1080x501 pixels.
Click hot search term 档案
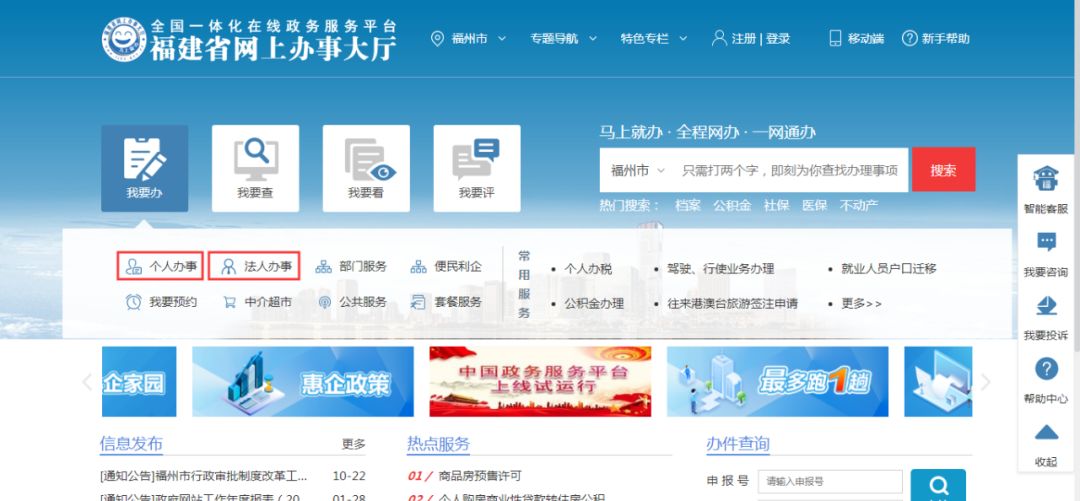click(687, 205)
